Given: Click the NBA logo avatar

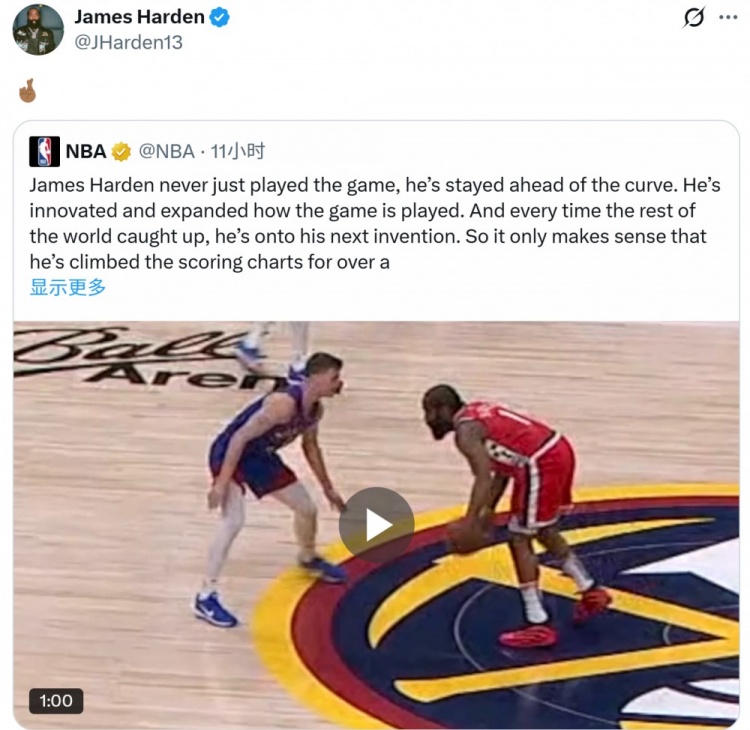Looking at the screenshot, I should pyautogui.click(x=44, y=152).
